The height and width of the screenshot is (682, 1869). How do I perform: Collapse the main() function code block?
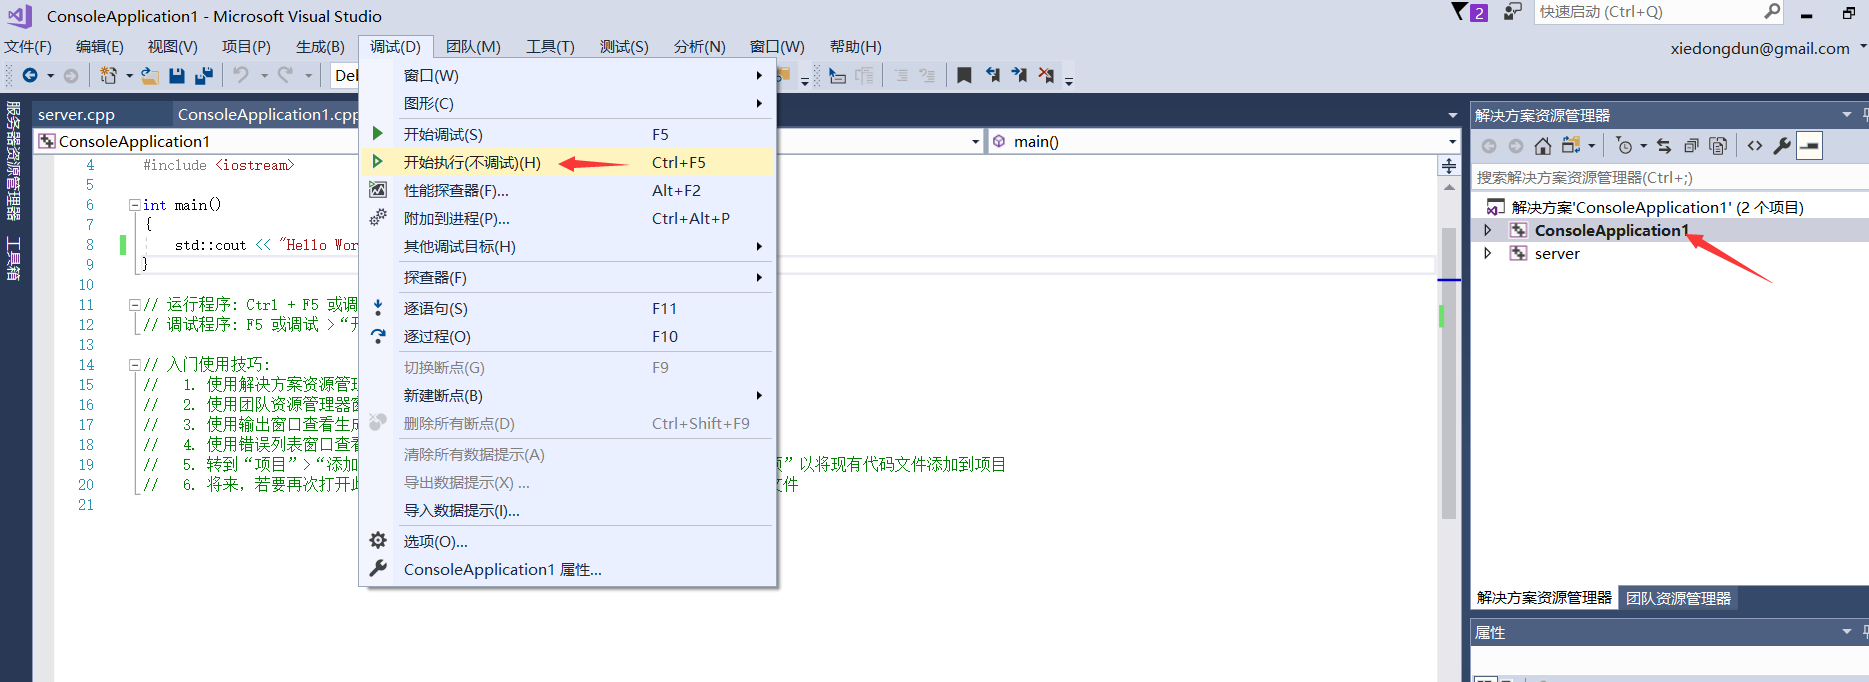[x=134, y=205]
